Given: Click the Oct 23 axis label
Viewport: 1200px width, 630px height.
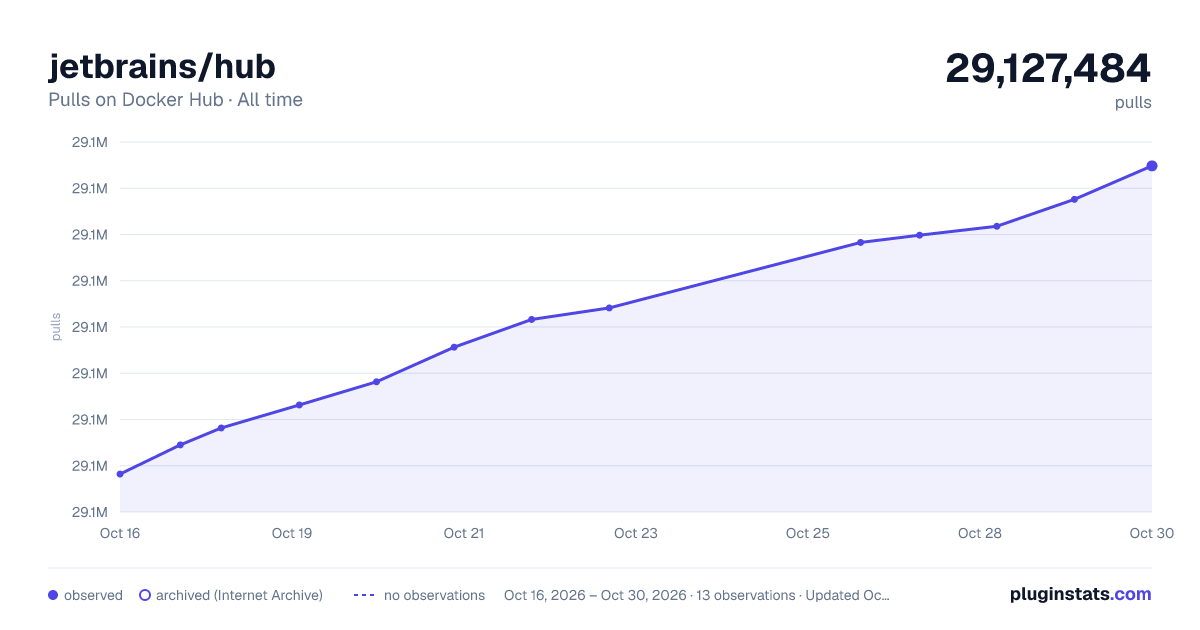Looking at the screenshot, I should [x=636, y=533].
